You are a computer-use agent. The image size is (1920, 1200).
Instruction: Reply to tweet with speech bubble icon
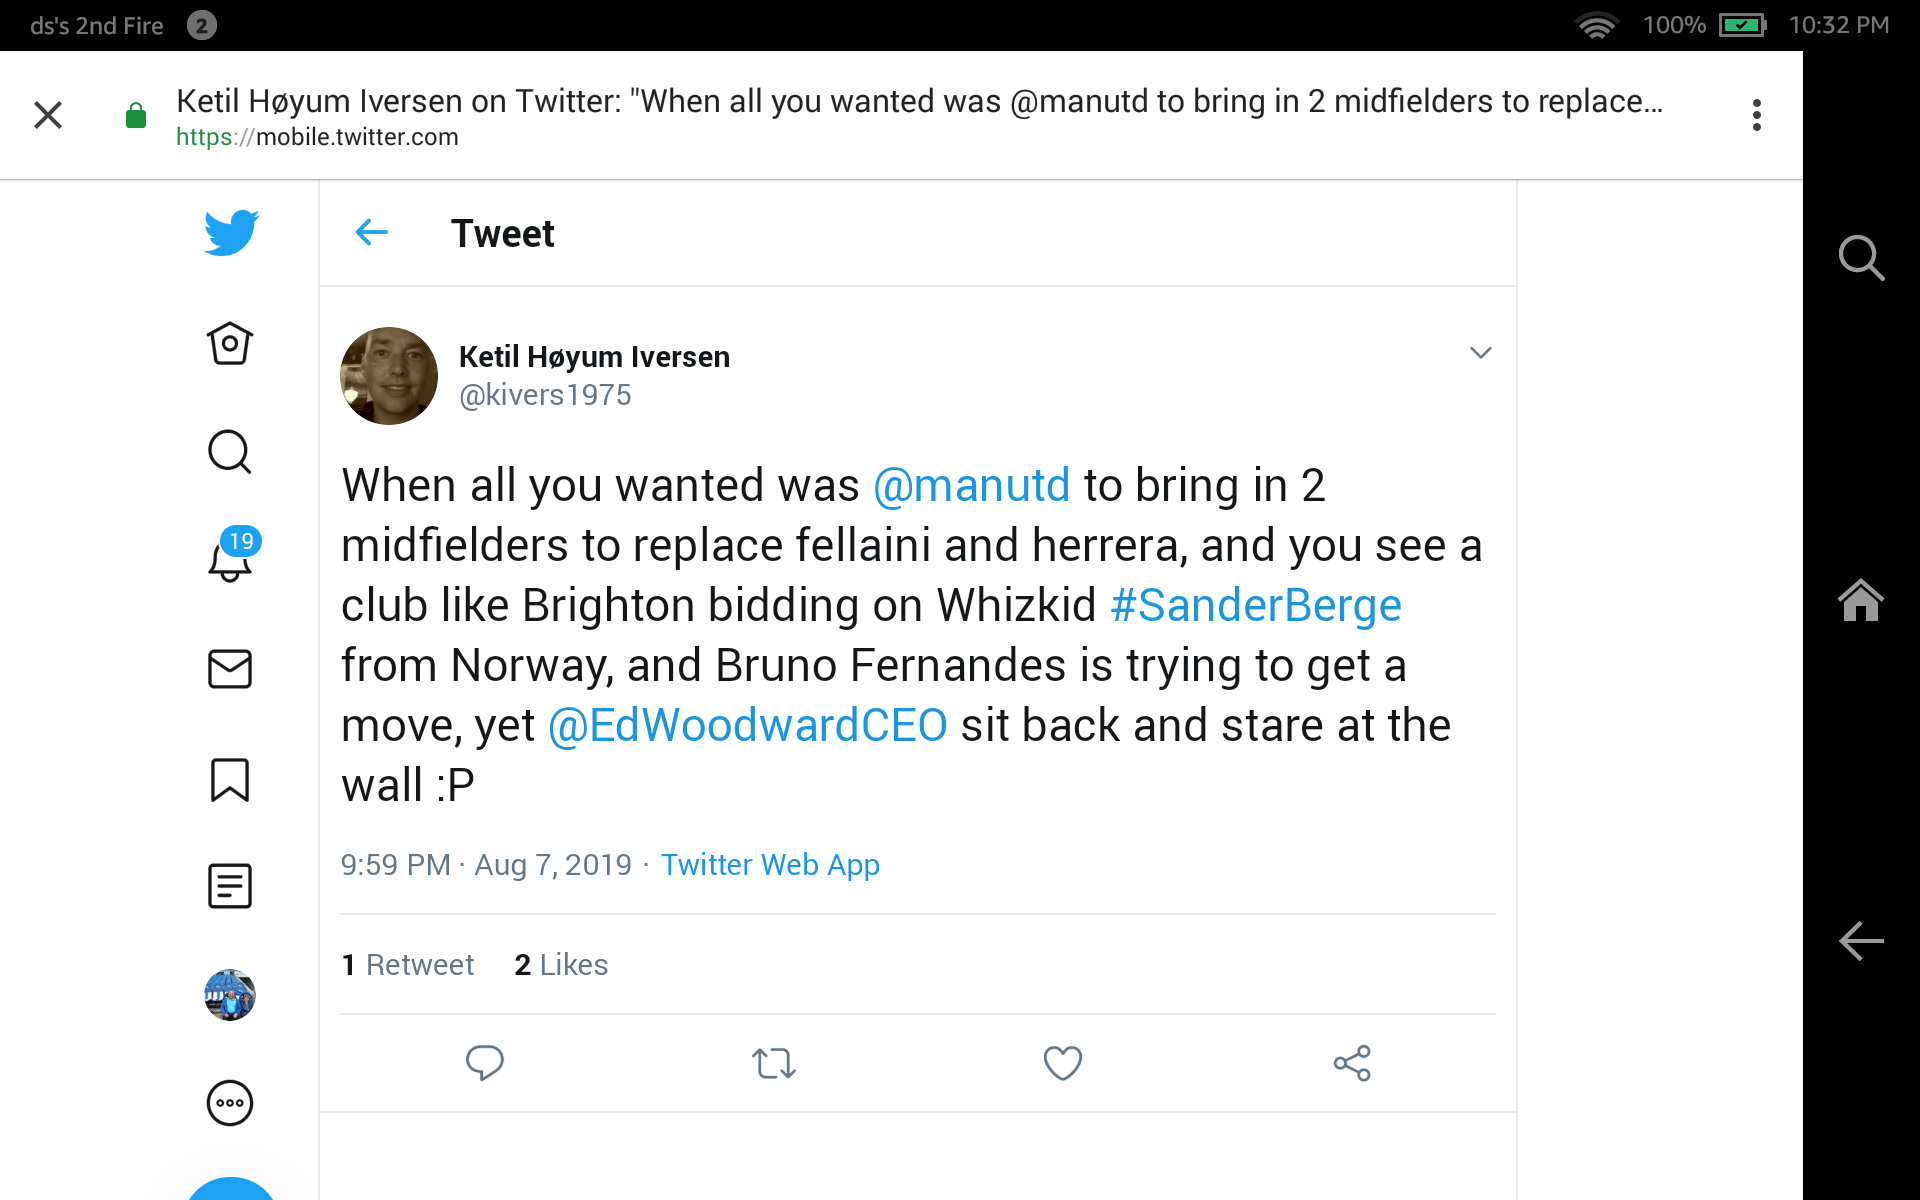[x=485, y=1063]
